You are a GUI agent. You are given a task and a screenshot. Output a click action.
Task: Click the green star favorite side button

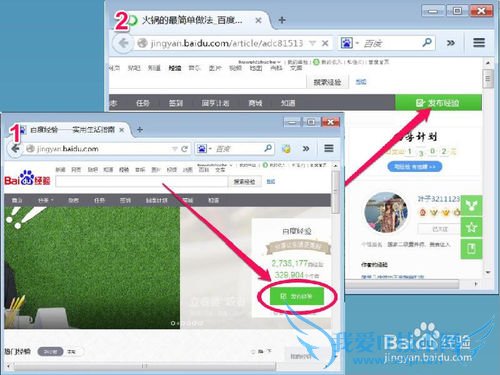[471, 227]
